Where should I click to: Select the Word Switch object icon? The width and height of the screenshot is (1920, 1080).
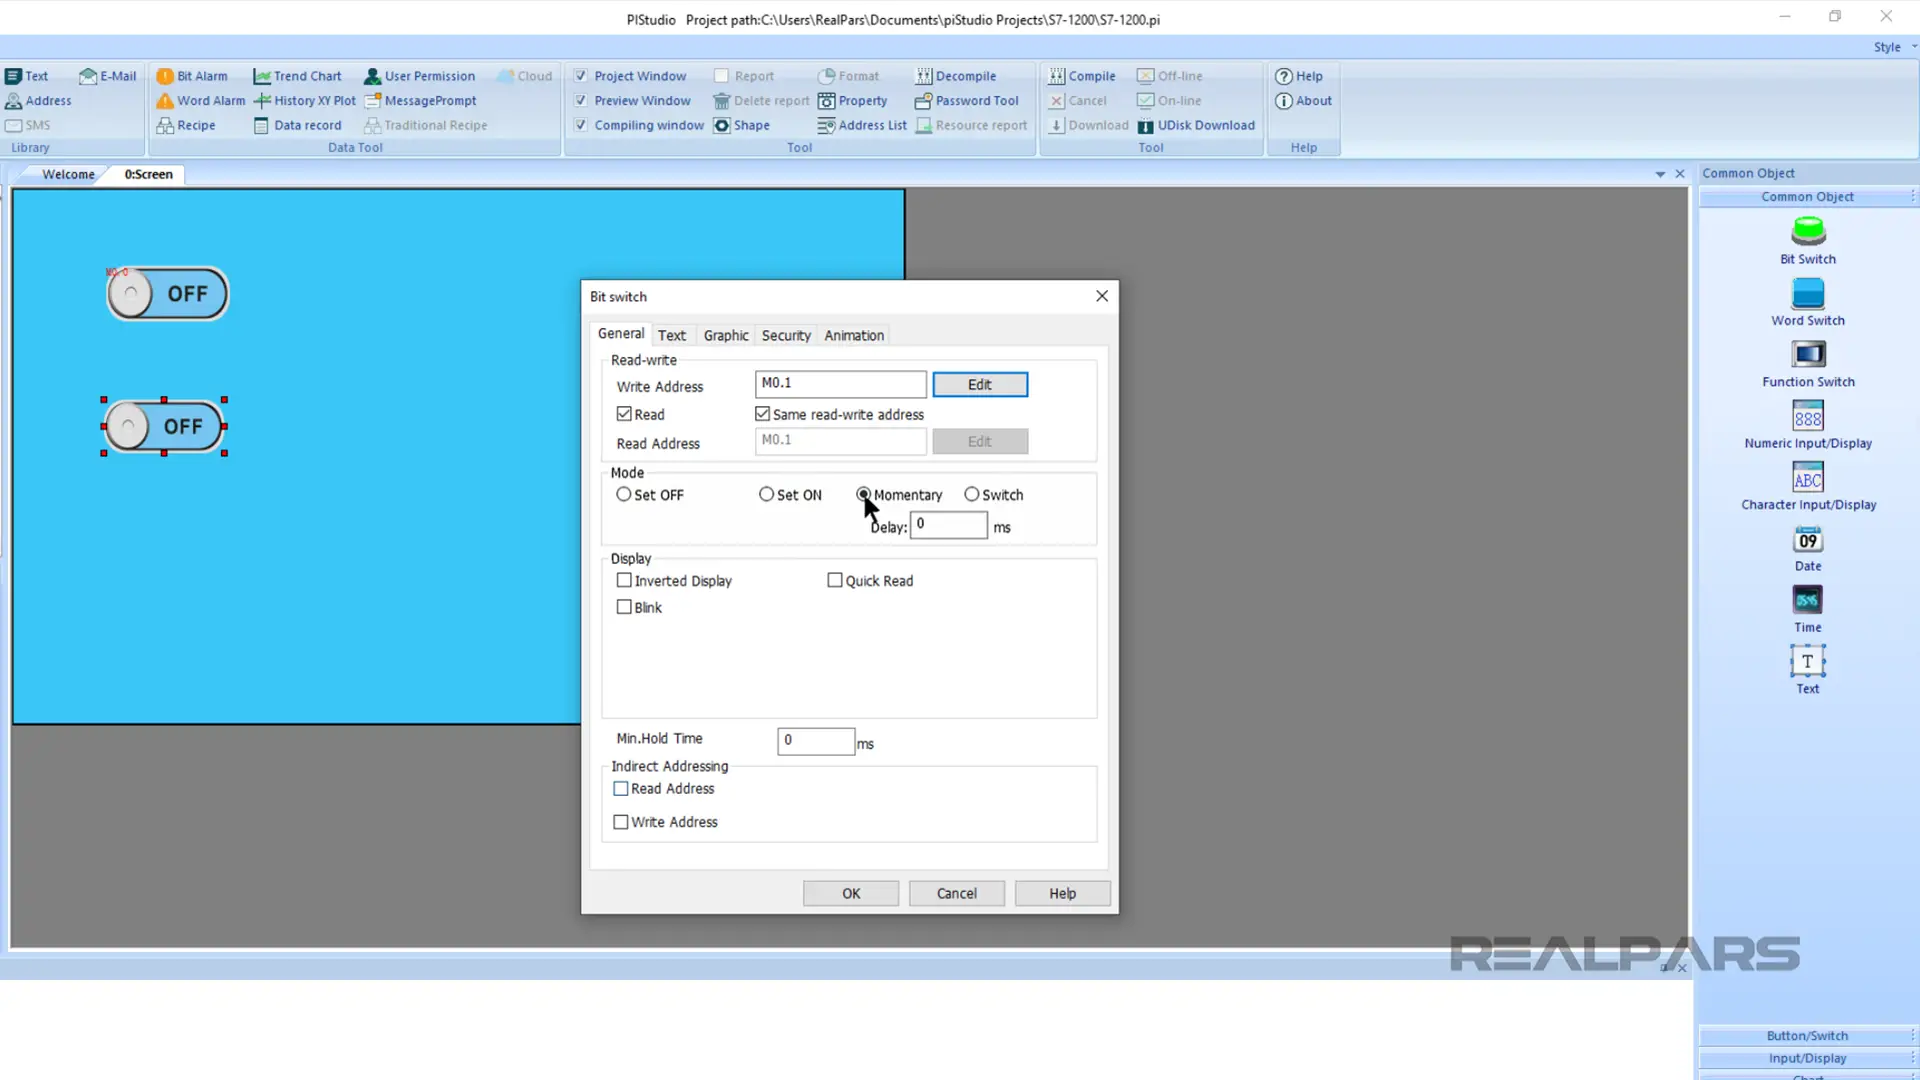[1808, 294]
